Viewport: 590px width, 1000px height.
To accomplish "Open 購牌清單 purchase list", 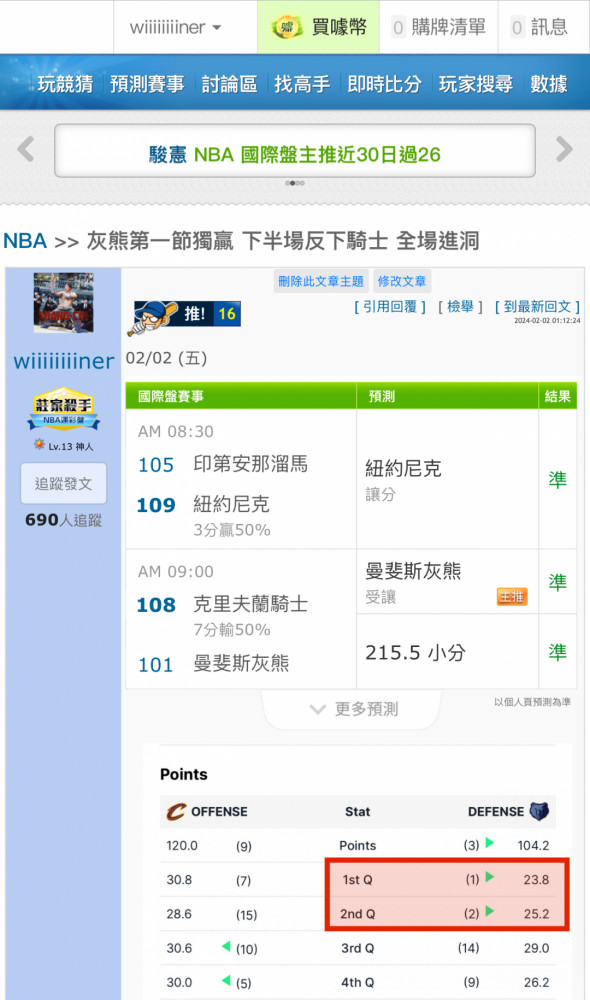I will click(x=438, y=27).
